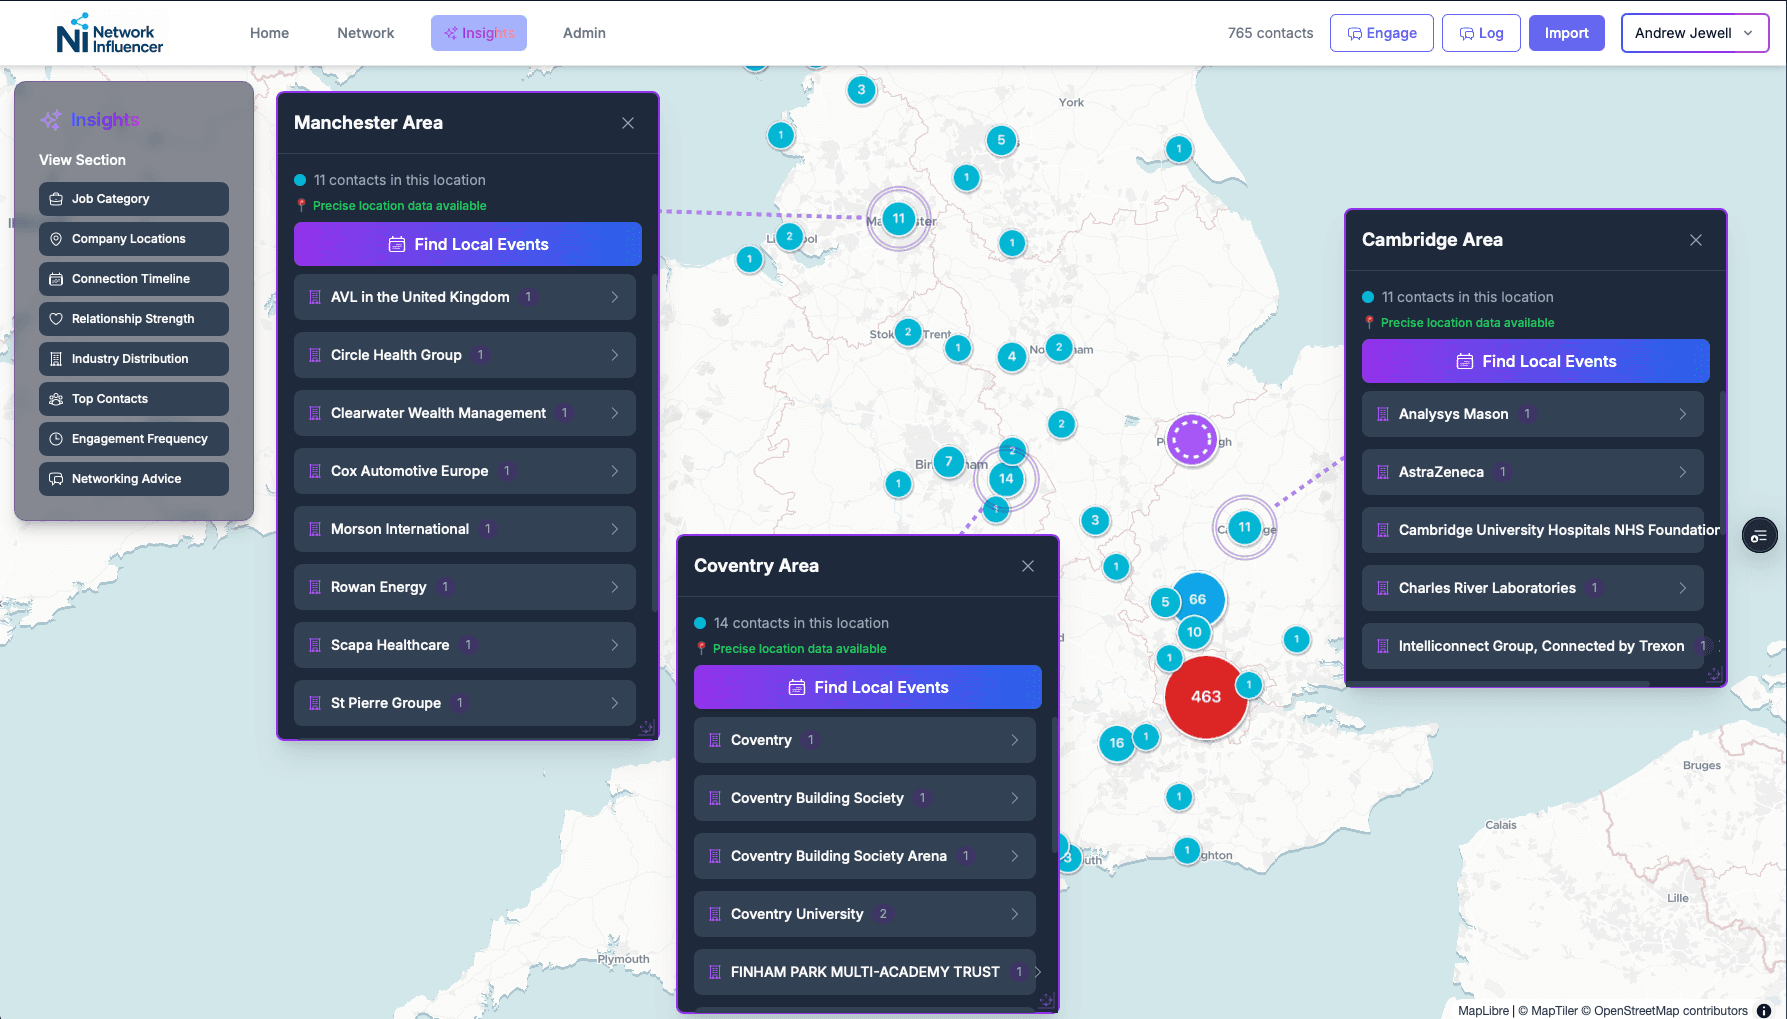
Task: Click Find Local Events in Manchester panel
Action: tap(467, 244)
